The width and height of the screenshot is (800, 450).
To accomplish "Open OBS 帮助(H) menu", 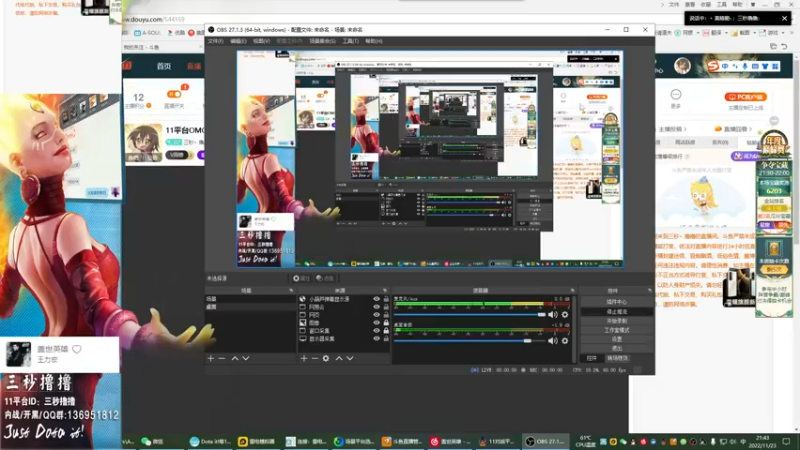I will click(373, 41).
